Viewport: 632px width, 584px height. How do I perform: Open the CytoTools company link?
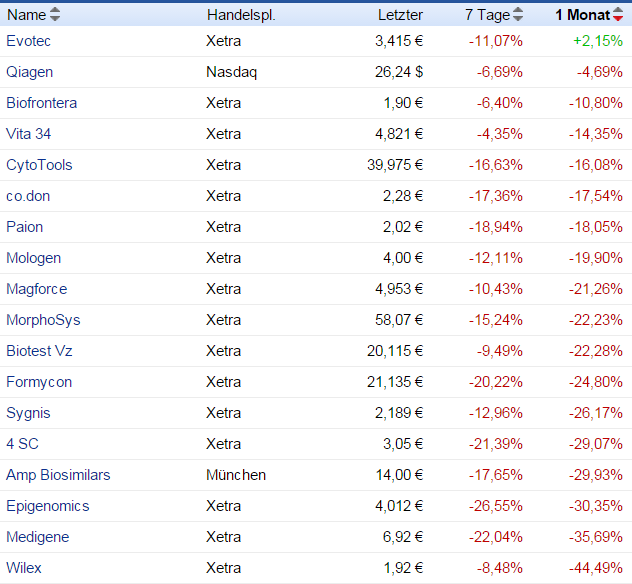point(39,165)
